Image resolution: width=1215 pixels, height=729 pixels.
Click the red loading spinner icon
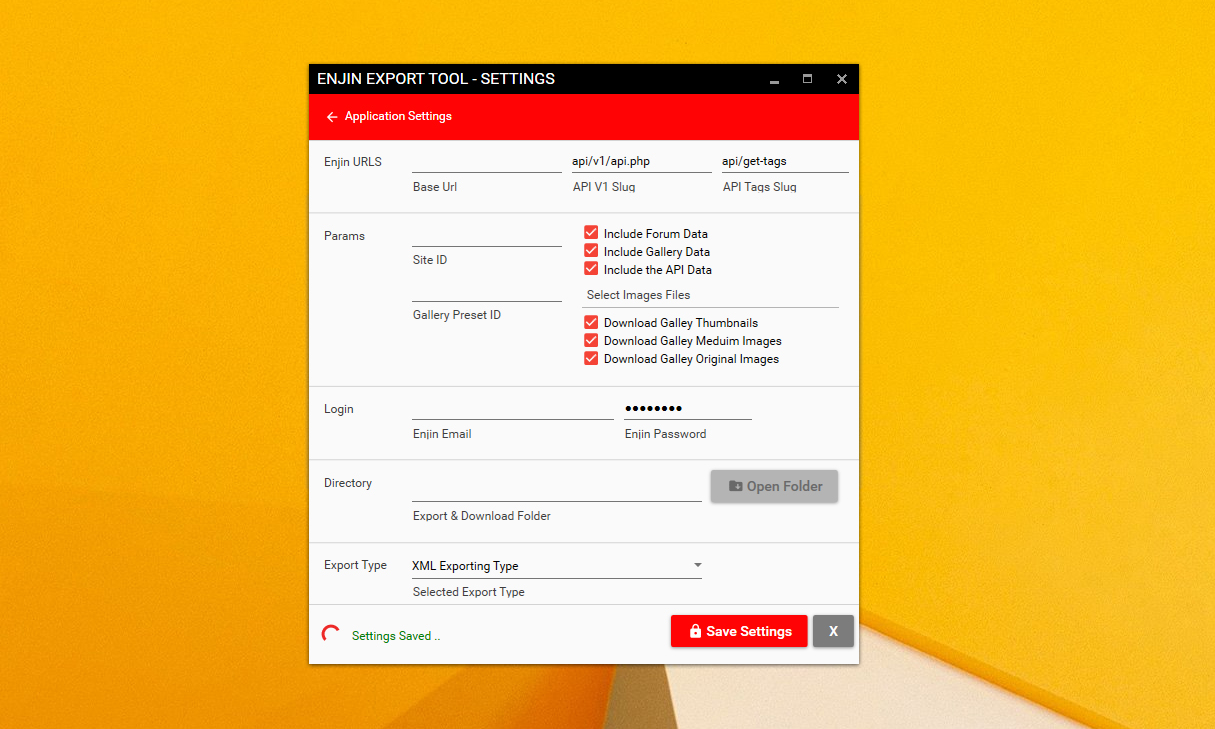330,634
